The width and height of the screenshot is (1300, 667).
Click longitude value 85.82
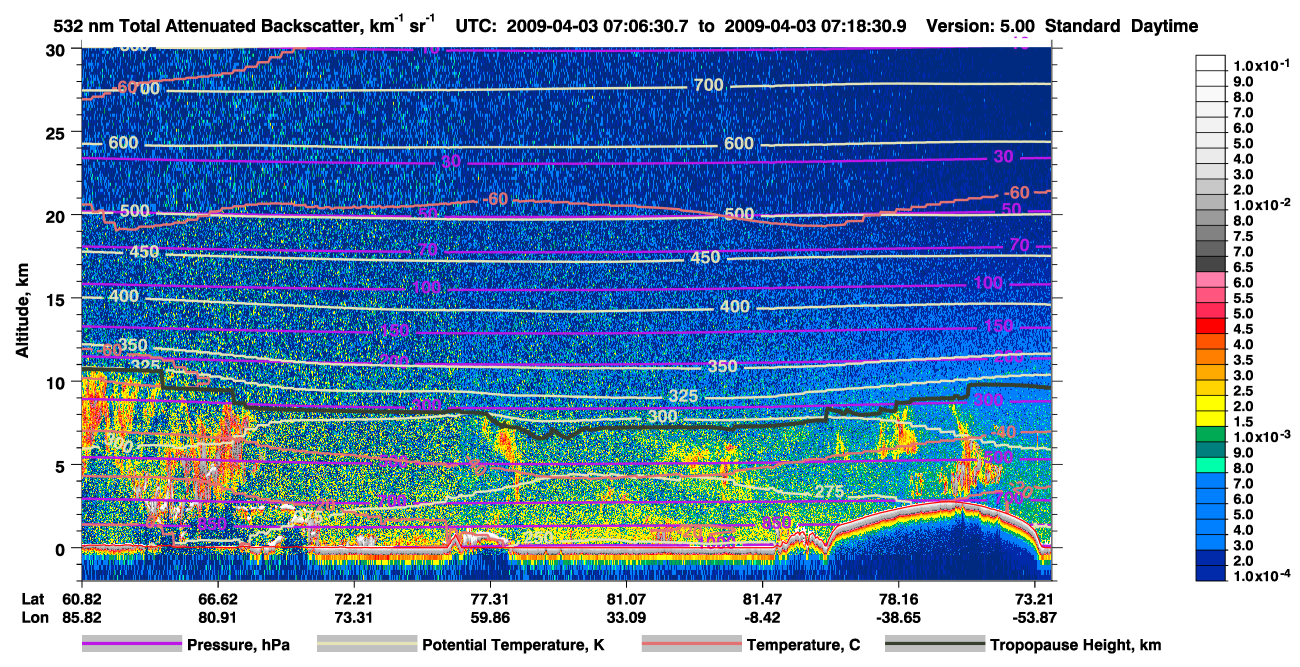click(x=81, y=617)
